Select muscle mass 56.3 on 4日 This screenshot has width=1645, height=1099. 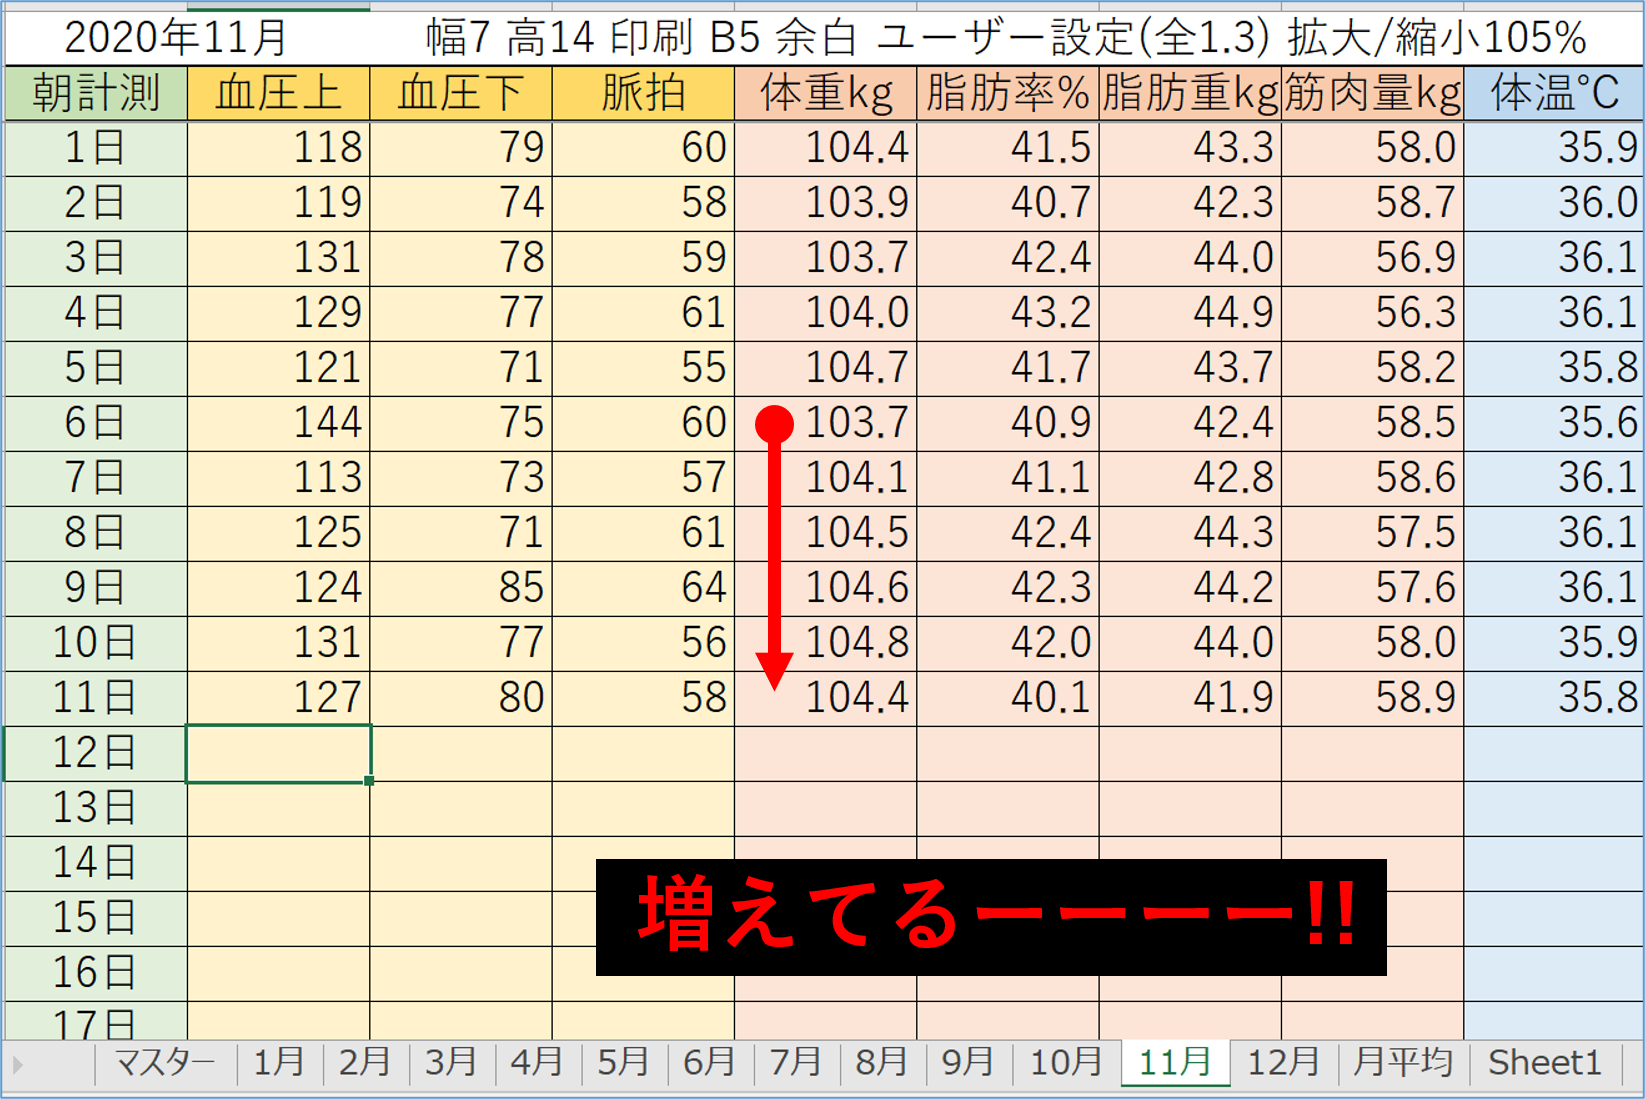click(1372, 313)
